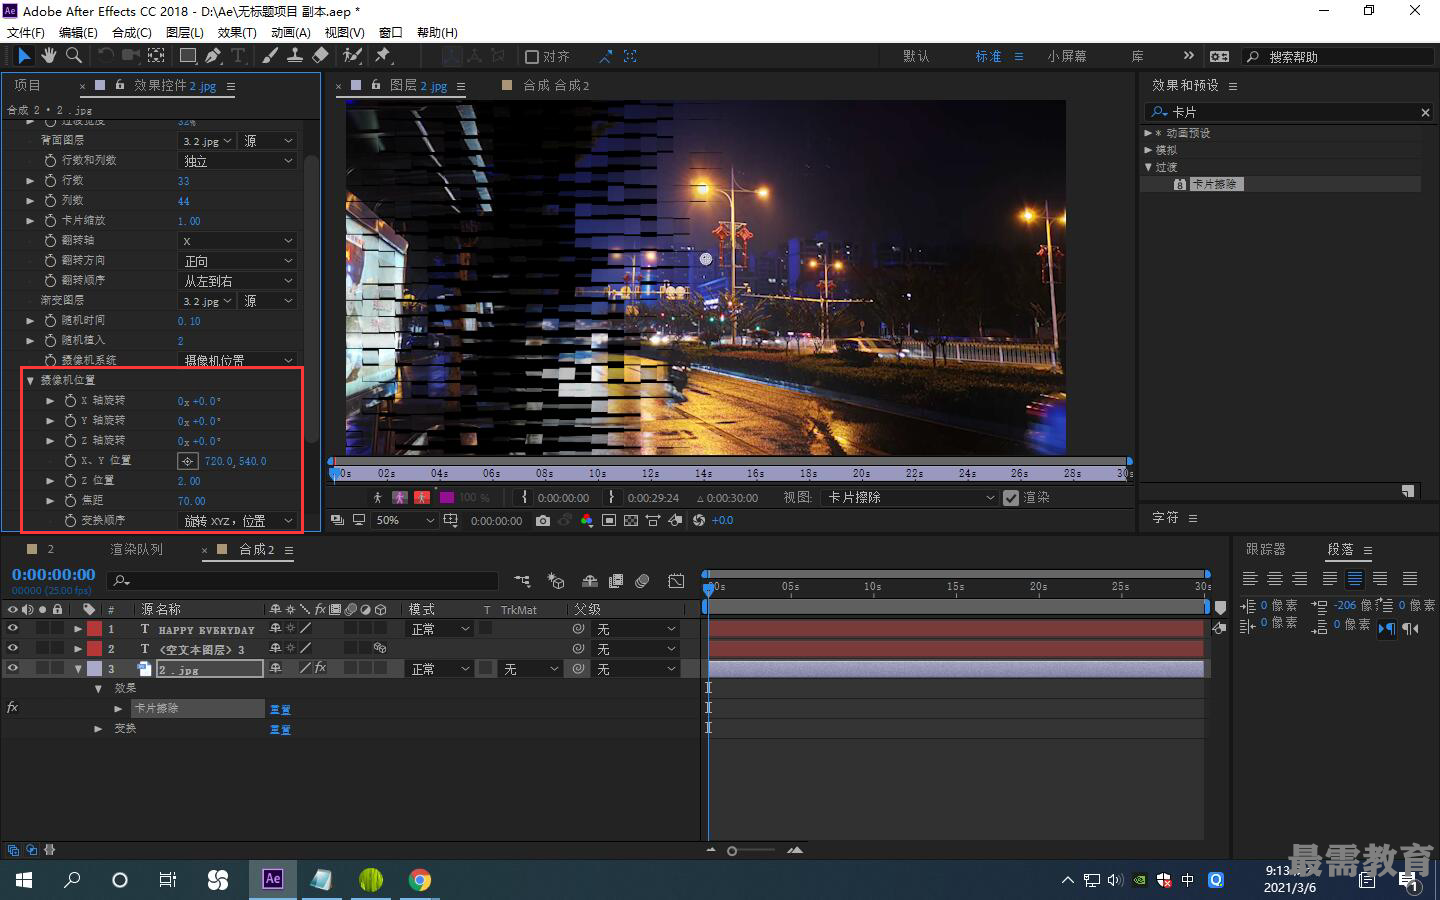Switch to the 项目 panel tab

click(27, 85)
